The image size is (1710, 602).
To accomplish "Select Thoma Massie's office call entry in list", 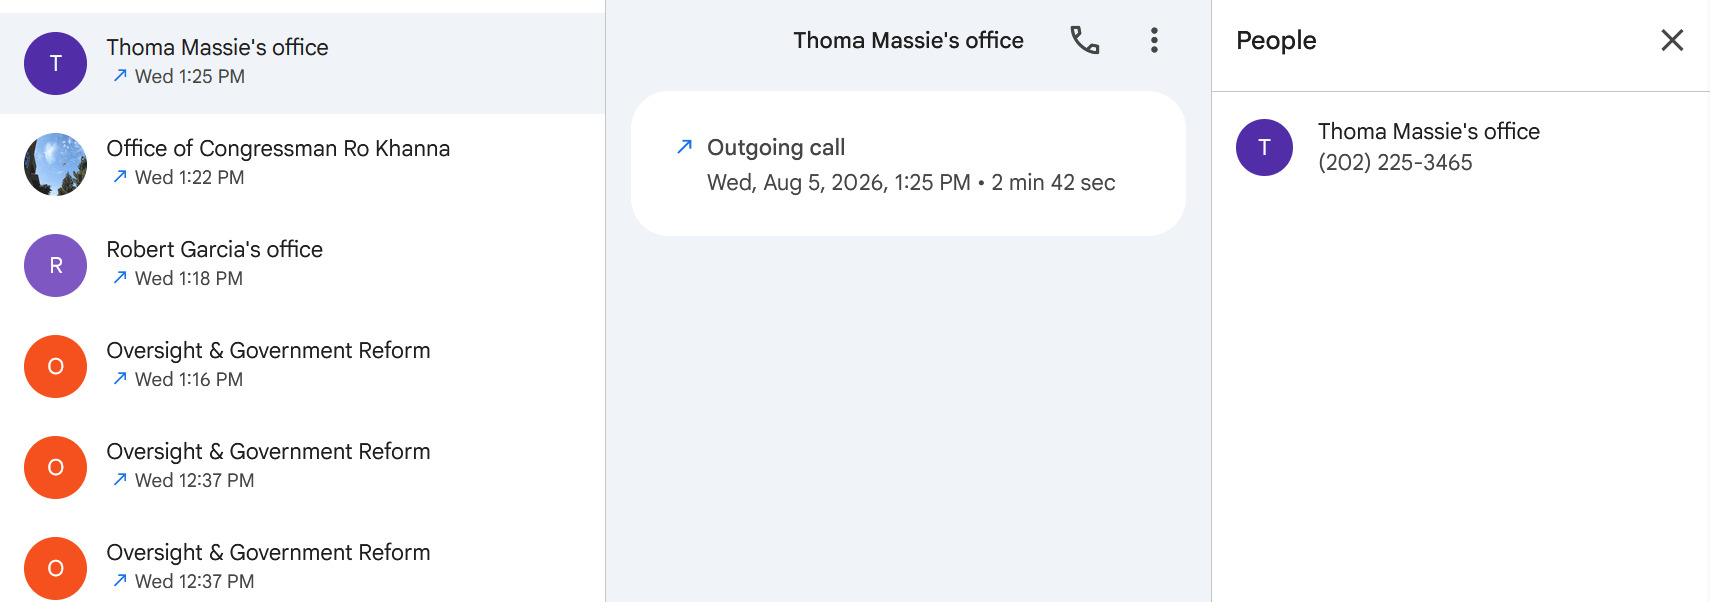I will pyautogui.click(x=302, y=63).
